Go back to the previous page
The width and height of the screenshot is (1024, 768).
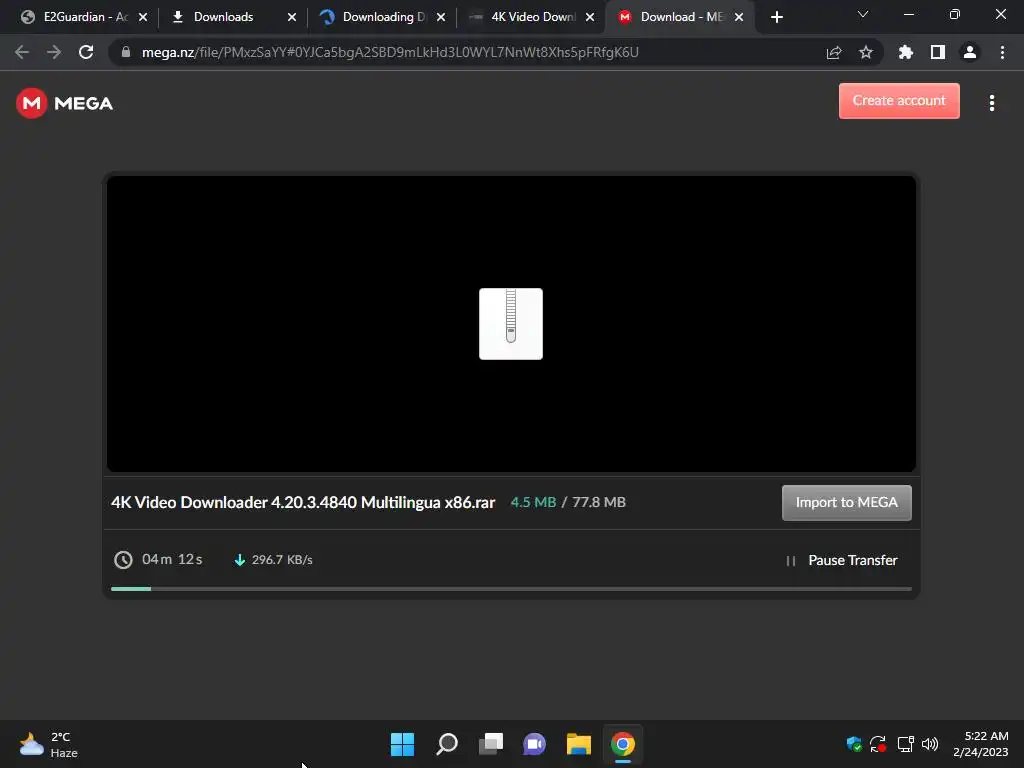(22, 52)
